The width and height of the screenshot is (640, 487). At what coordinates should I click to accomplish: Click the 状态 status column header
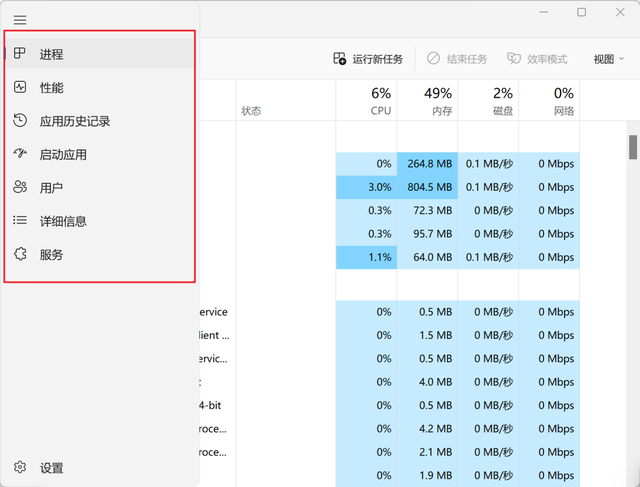tap(285, 101)
